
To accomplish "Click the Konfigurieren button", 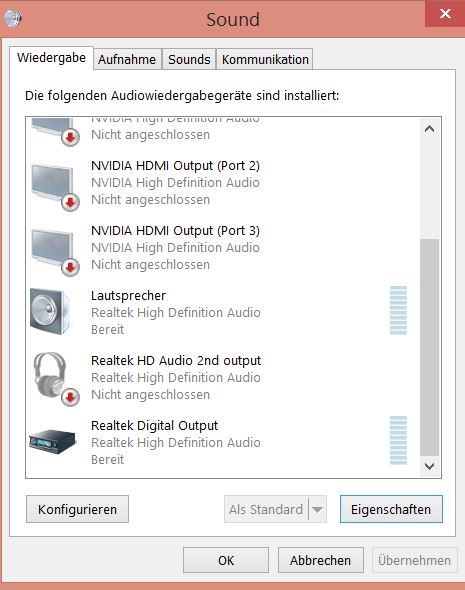I will [78, 509].
